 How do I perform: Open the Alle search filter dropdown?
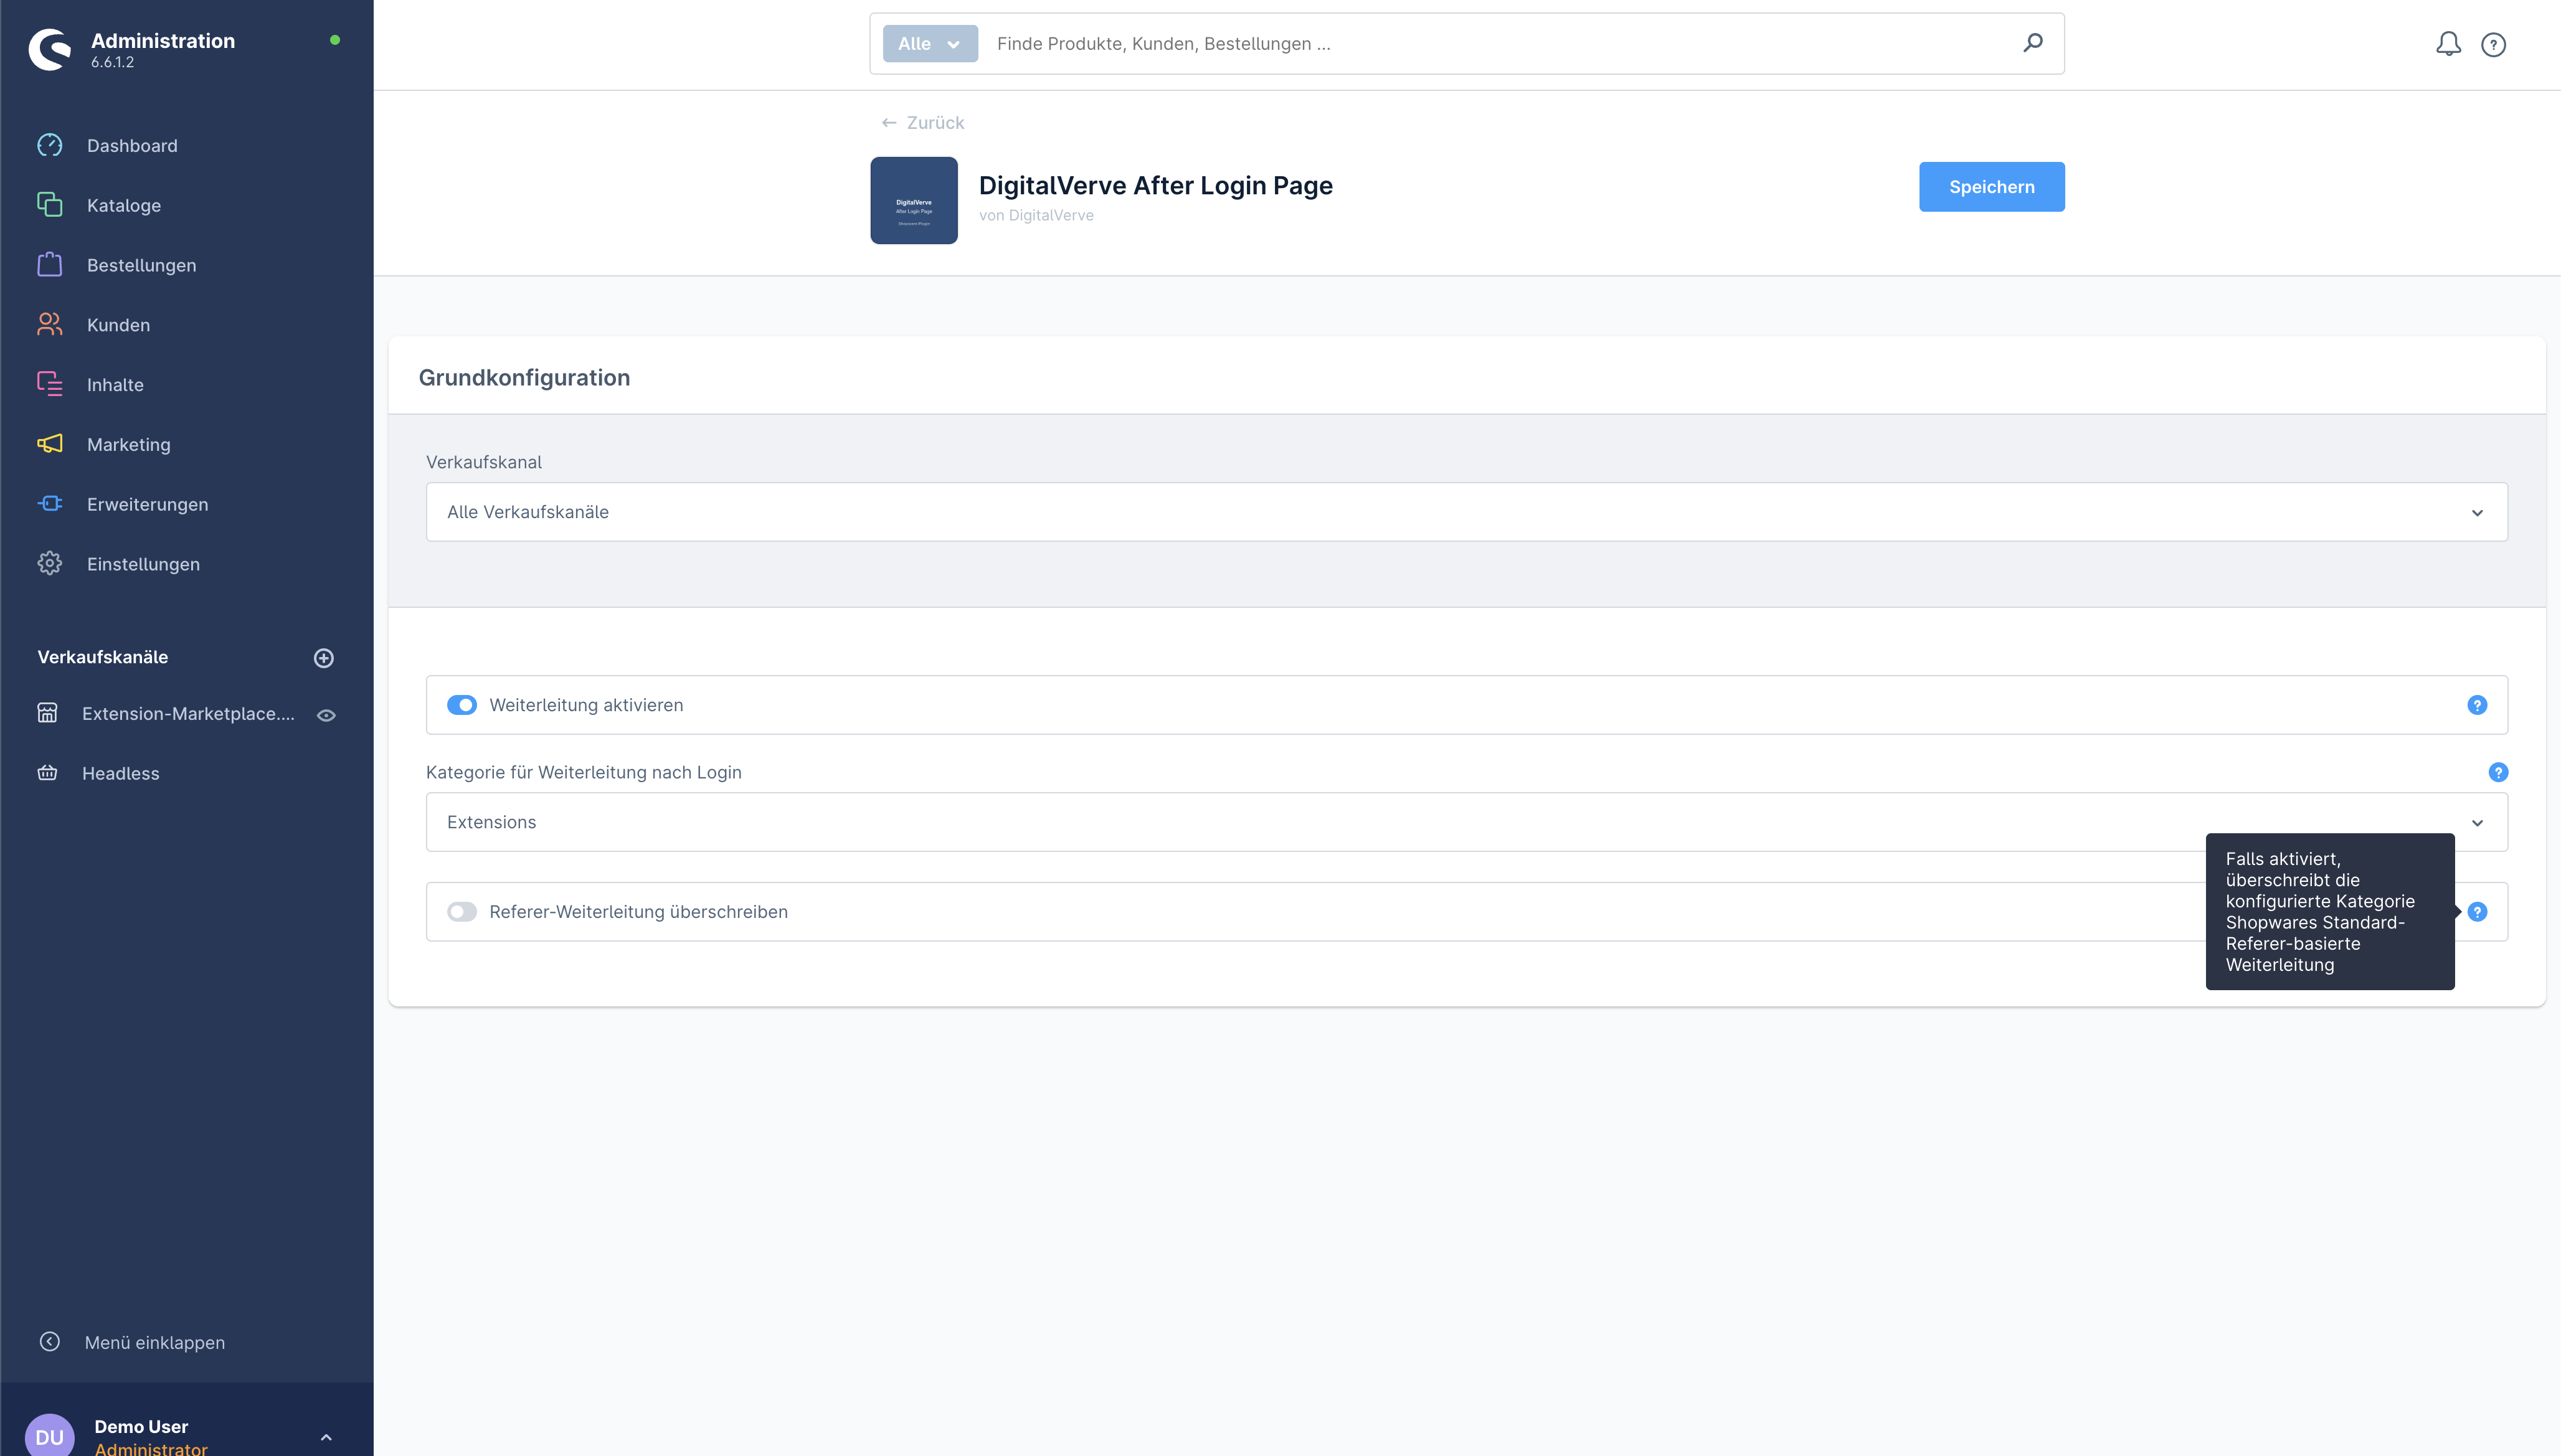pos(929,44)
